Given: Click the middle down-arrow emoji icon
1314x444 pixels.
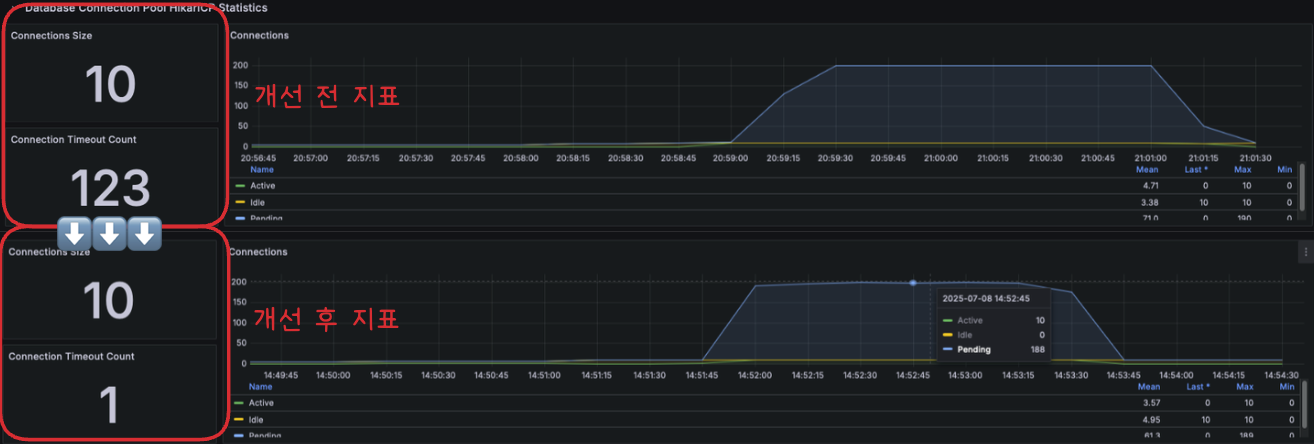Looking at the screenshot, I should [109, 235].
